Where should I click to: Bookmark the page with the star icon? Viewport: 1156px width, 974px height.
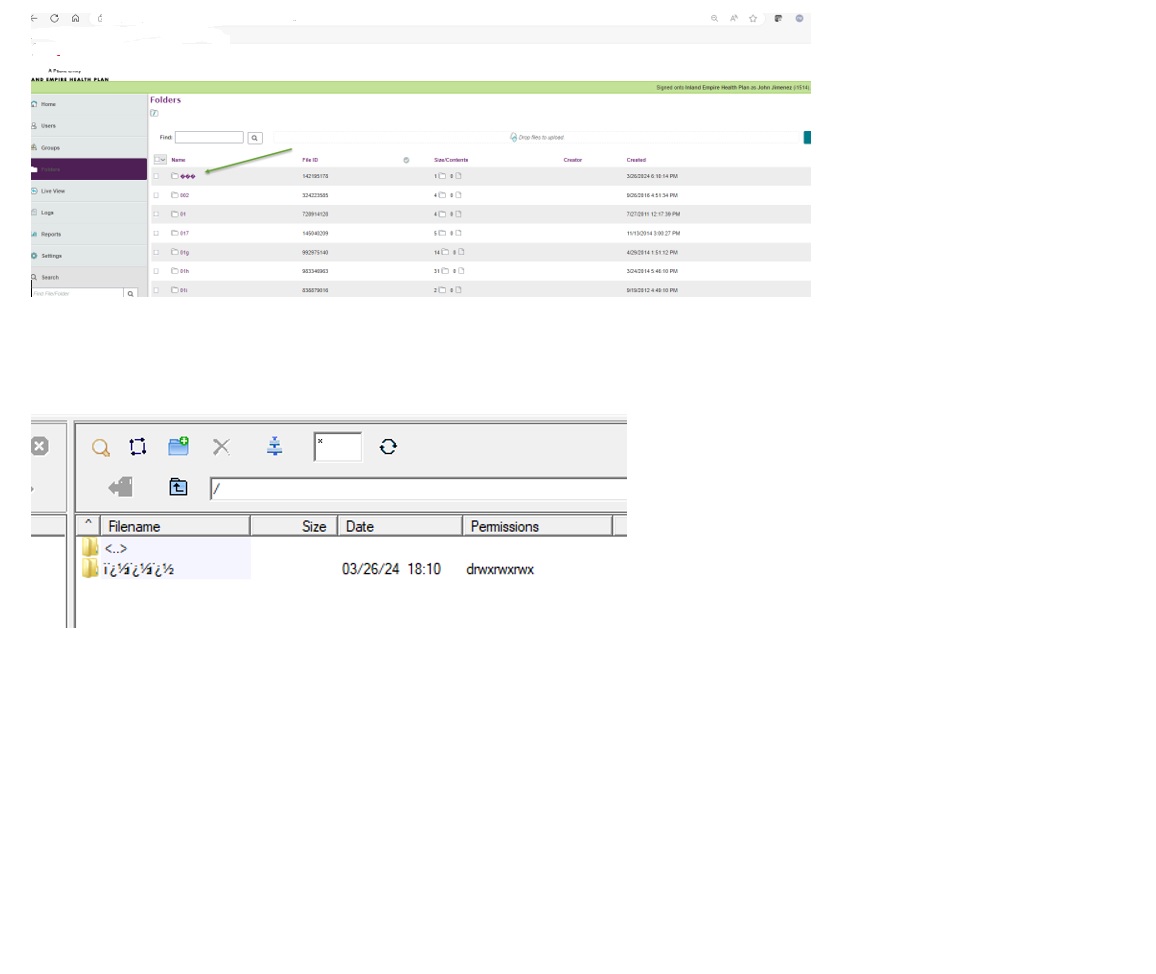(x=753, y=18)
